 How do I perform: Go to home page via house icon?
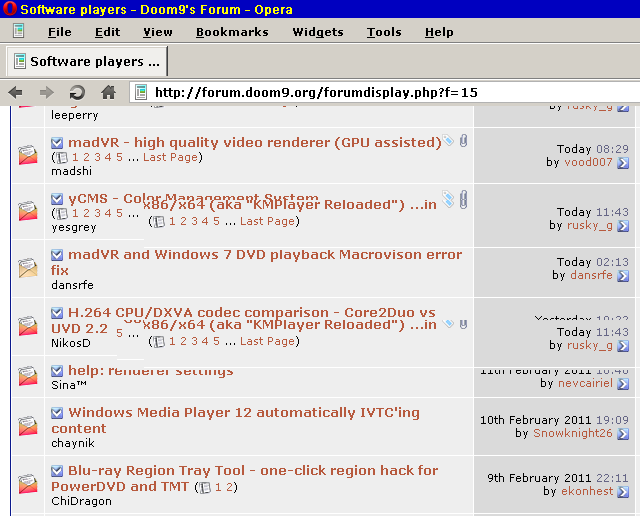[x=109, y=92]
